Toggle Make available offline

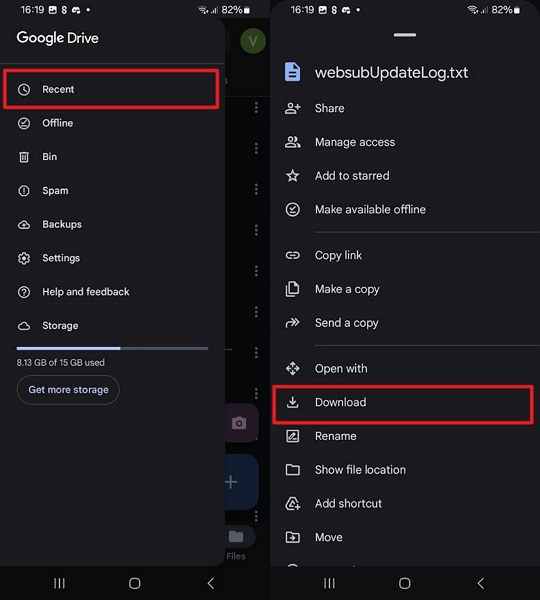405,210
